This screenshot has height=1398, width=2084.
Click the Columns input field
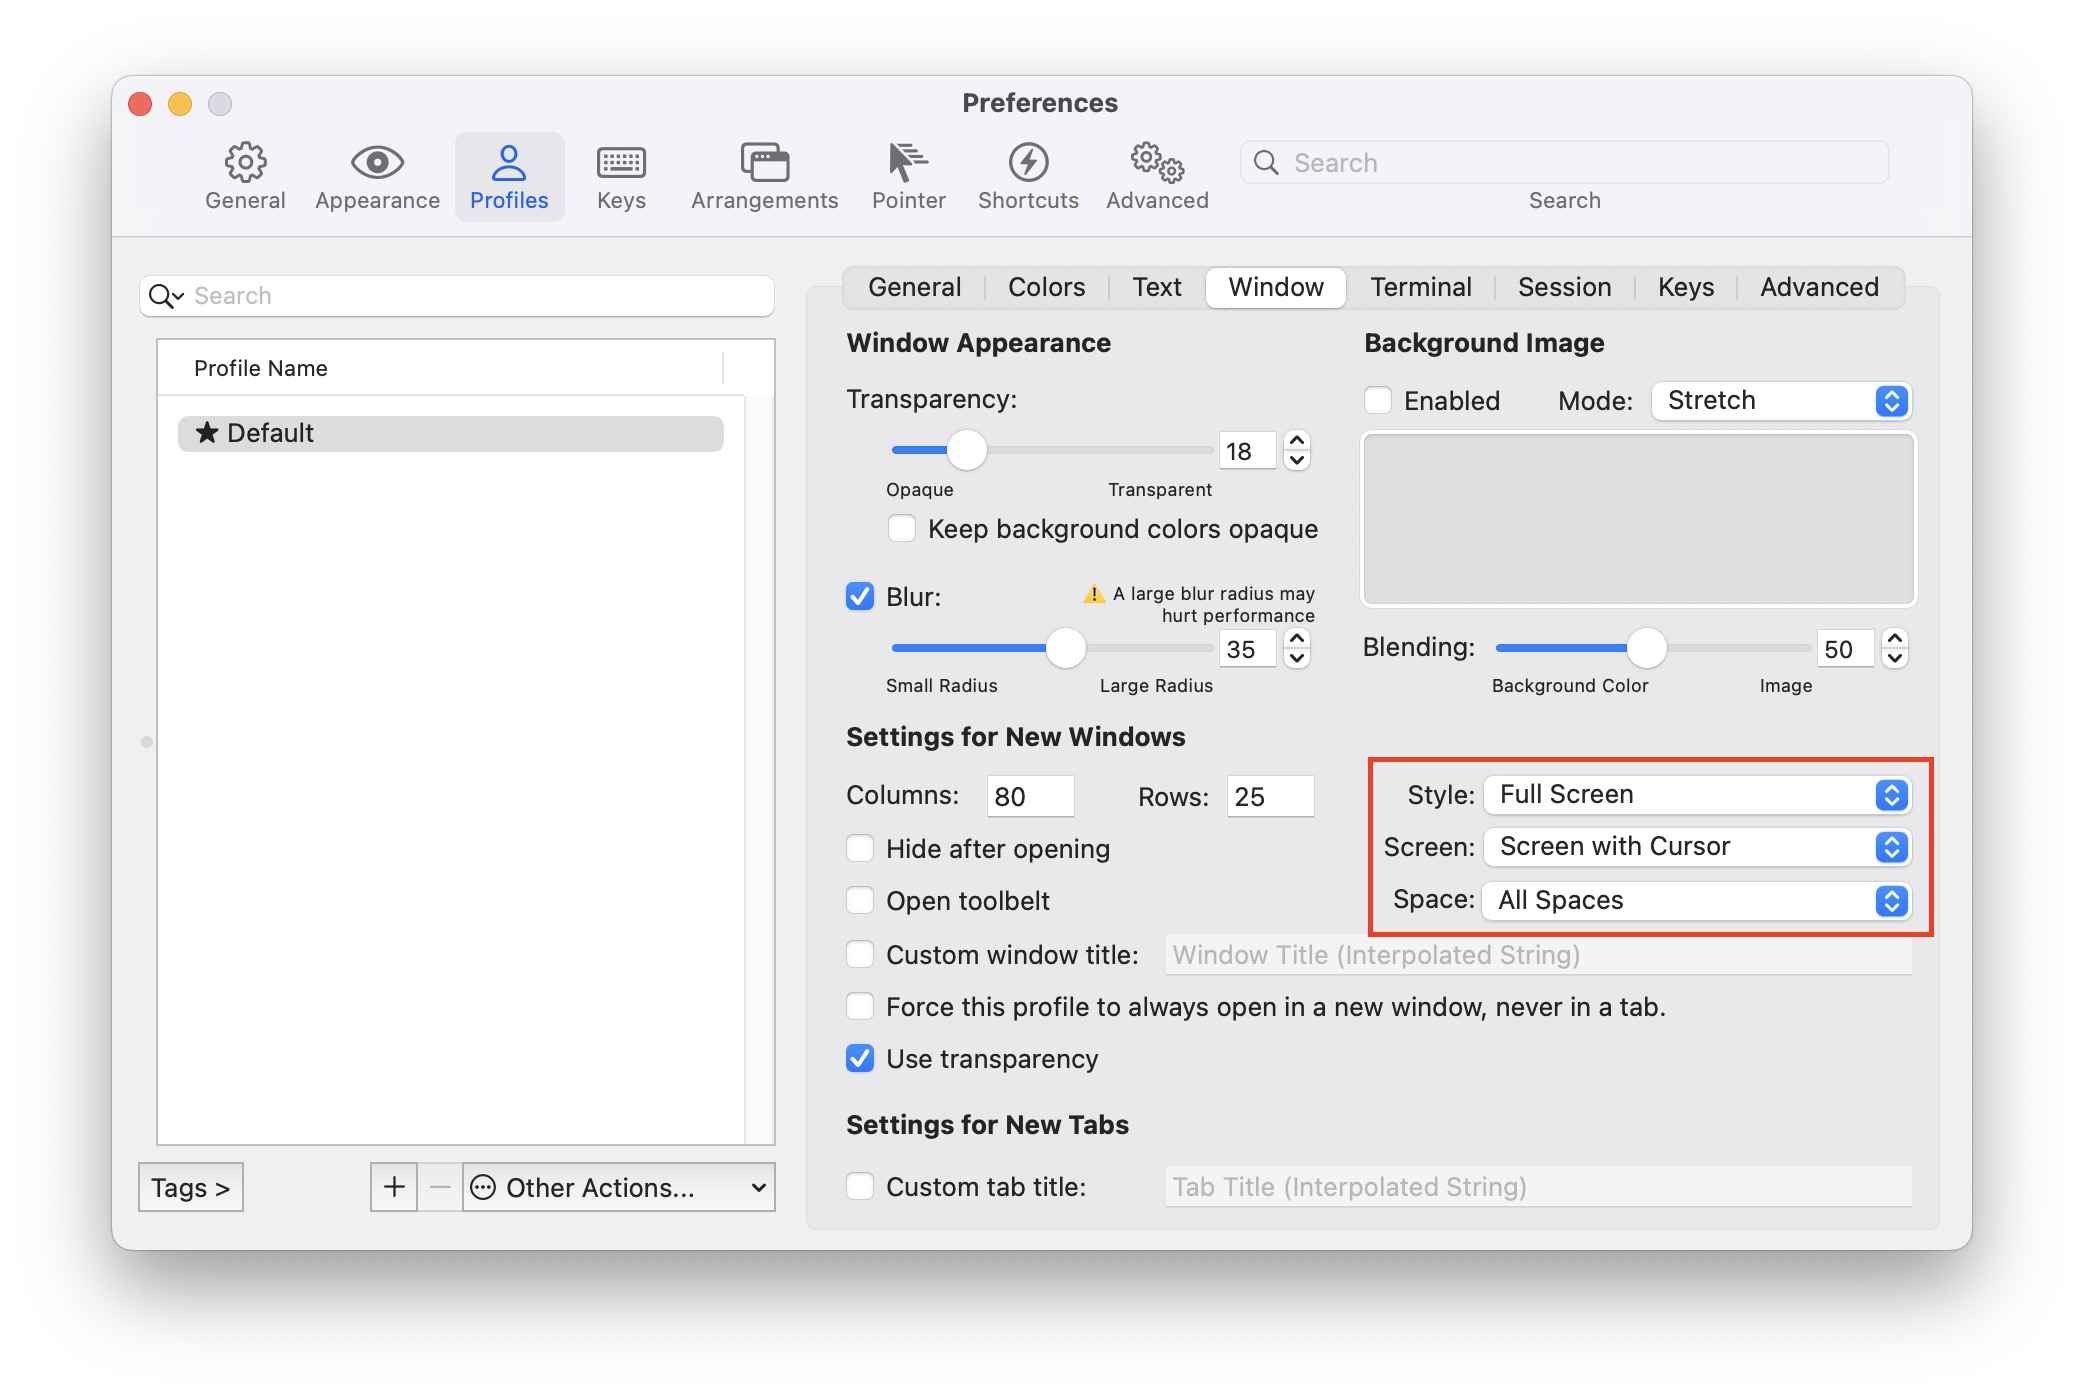(x=1030, y=796)
